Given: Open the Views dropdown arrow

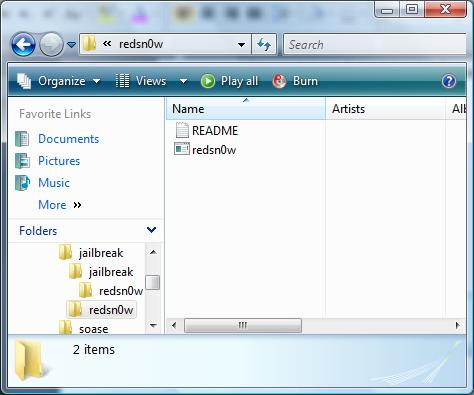Looking at the screenshot, I should [x=183, y=81].
